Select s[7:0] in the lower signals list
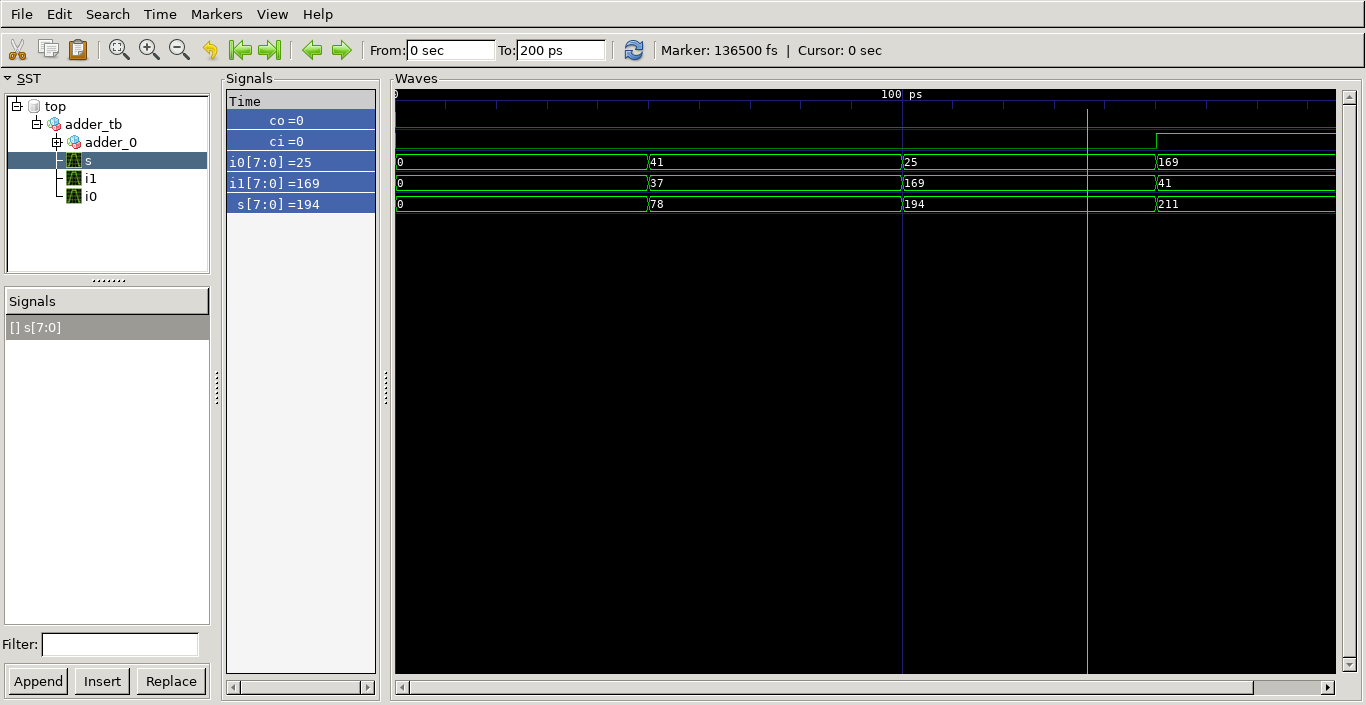The image size is (1366, 705). tap(107, 327)
